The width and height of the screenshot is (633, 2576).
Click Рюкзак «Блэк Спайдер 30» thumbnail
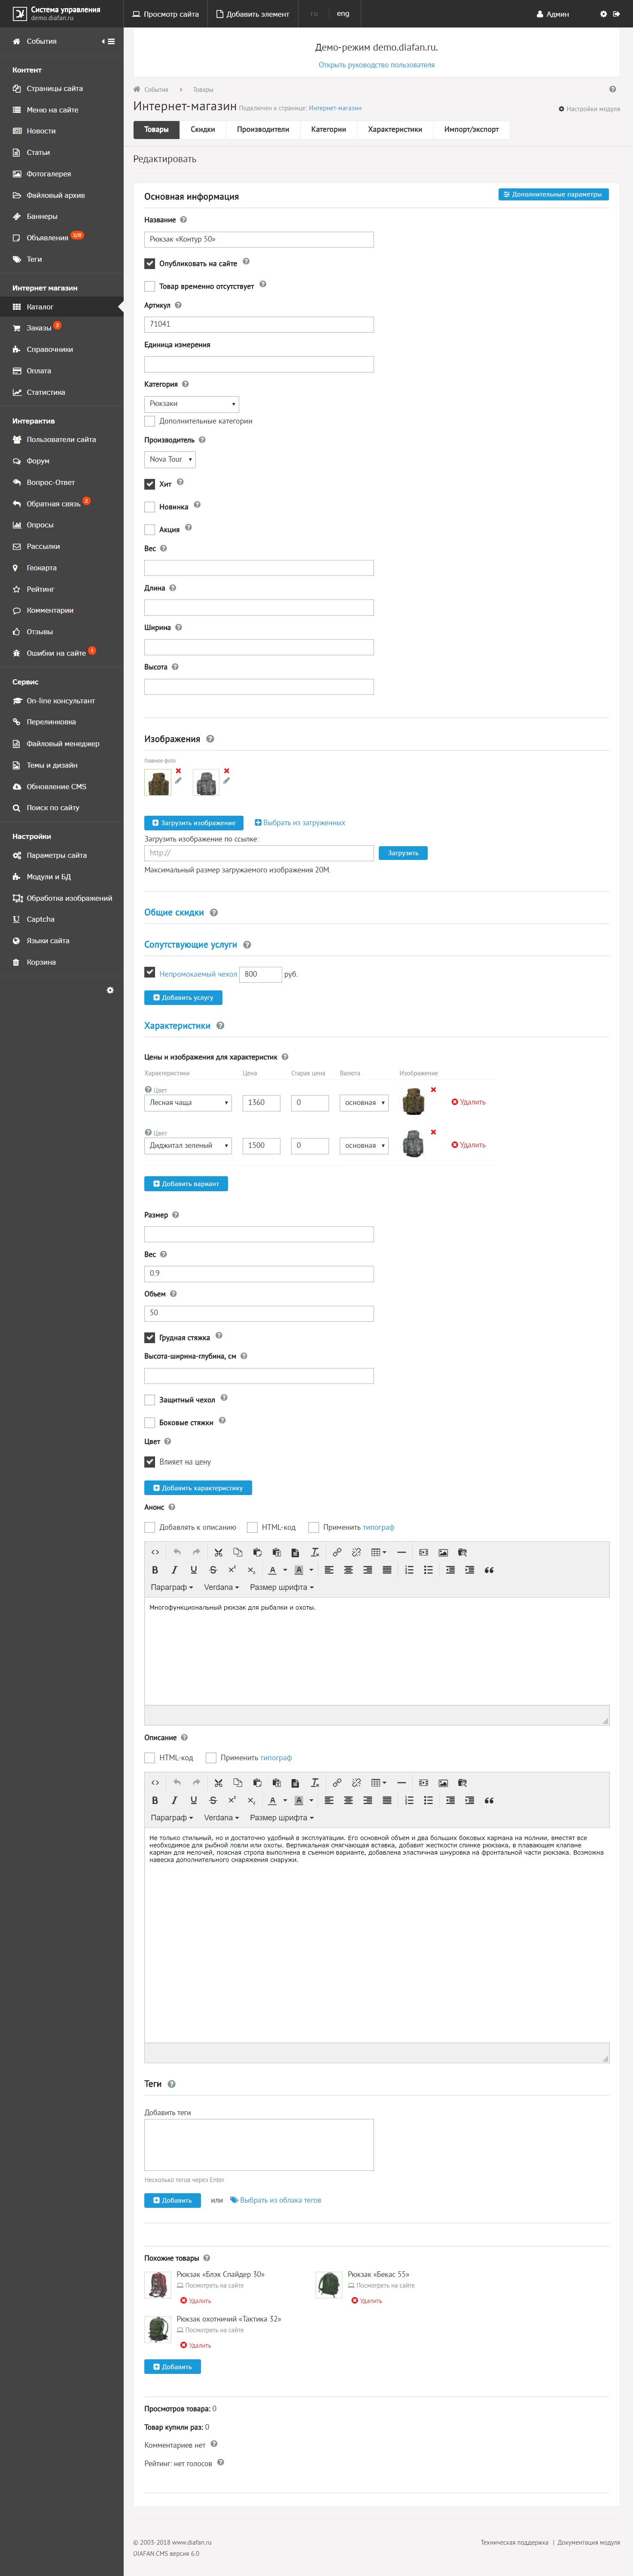pyautogui.click(x=158, y=2285)
